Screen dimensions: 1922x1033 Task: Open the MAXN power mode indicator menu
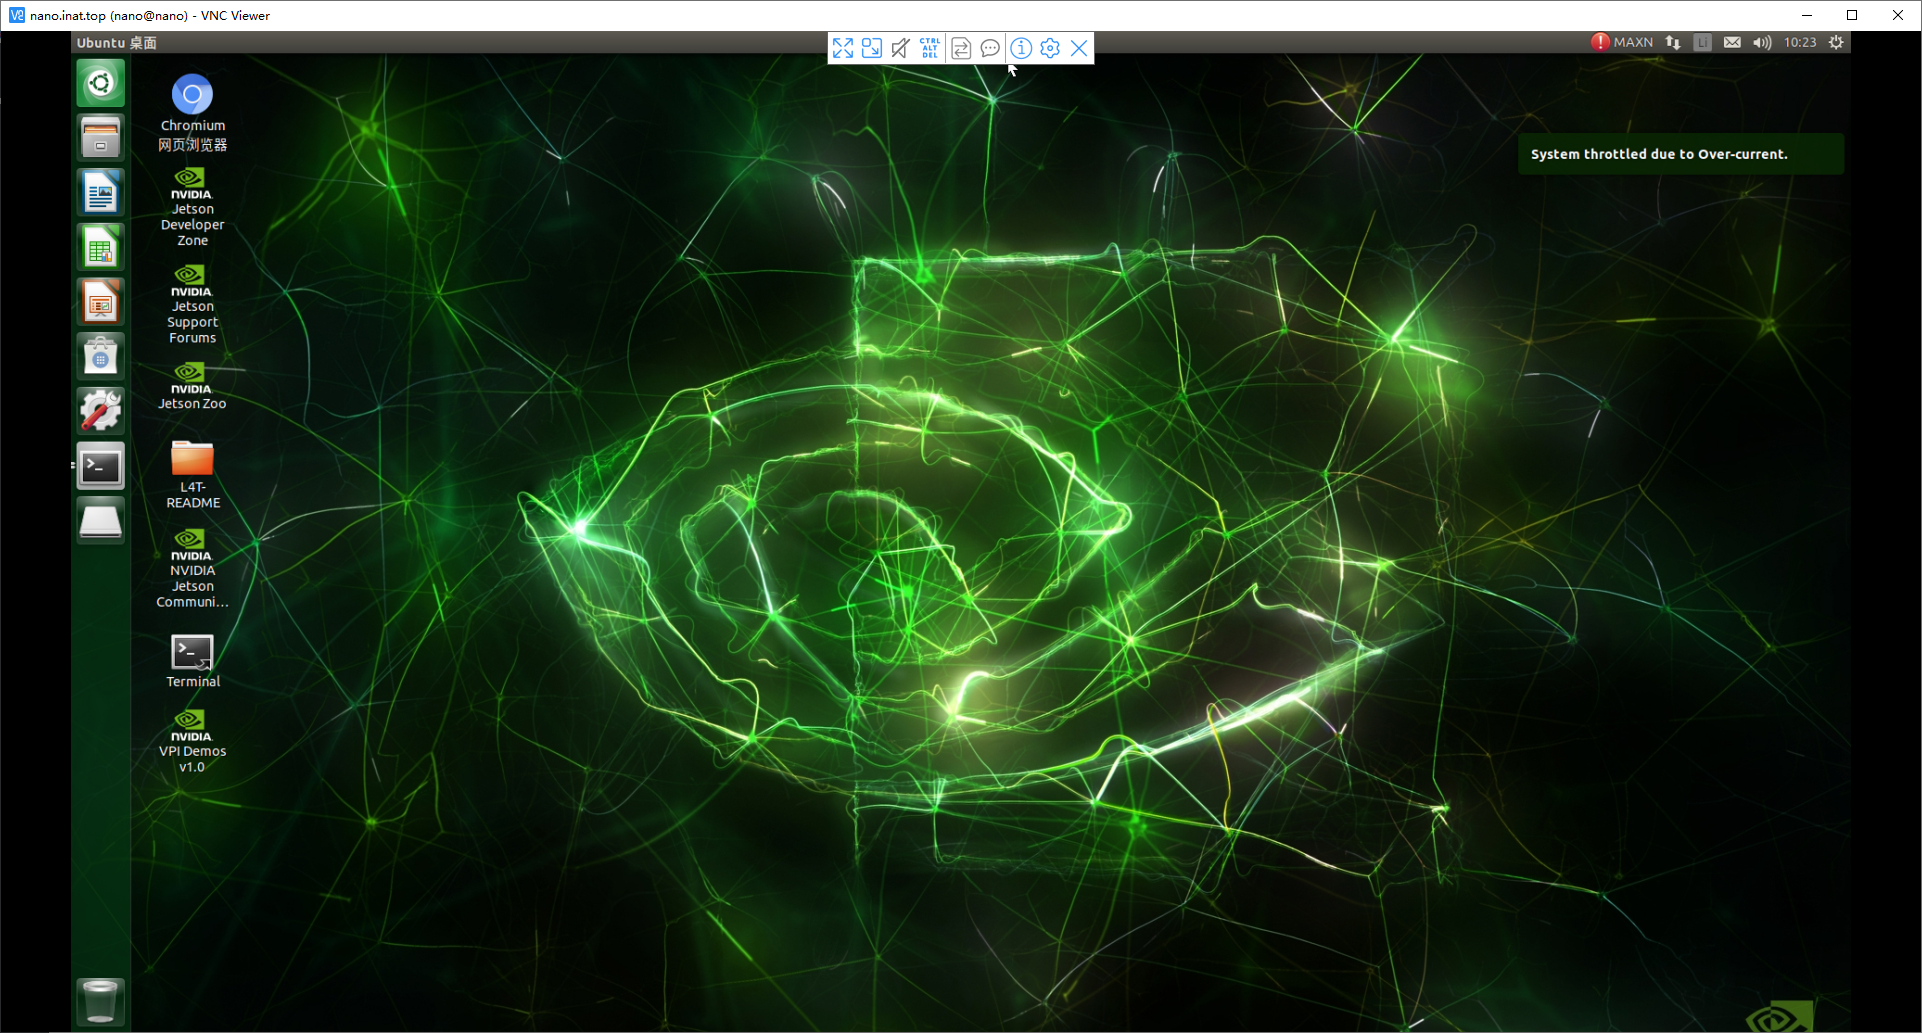(x=1622, y=42)
